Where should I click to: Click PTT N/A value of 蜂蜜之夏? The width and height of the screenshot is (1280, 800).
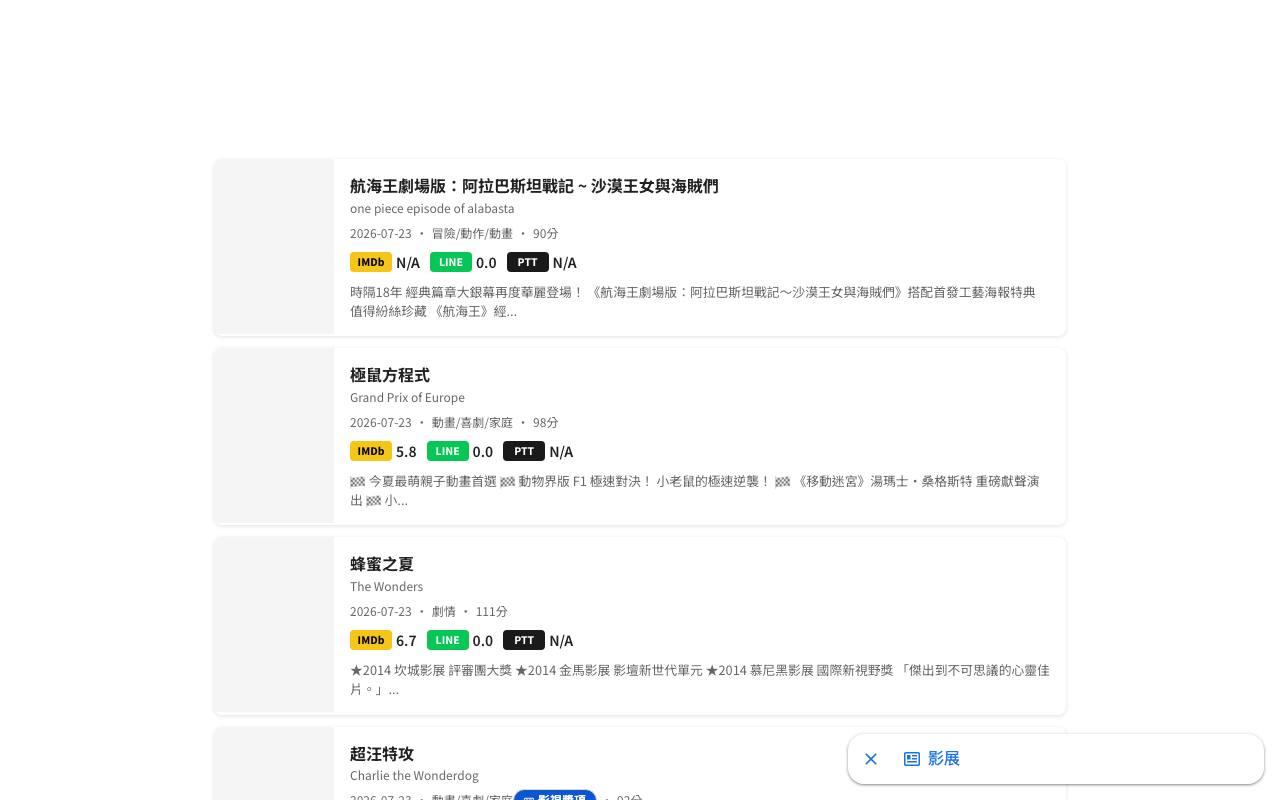pos(561,641)
